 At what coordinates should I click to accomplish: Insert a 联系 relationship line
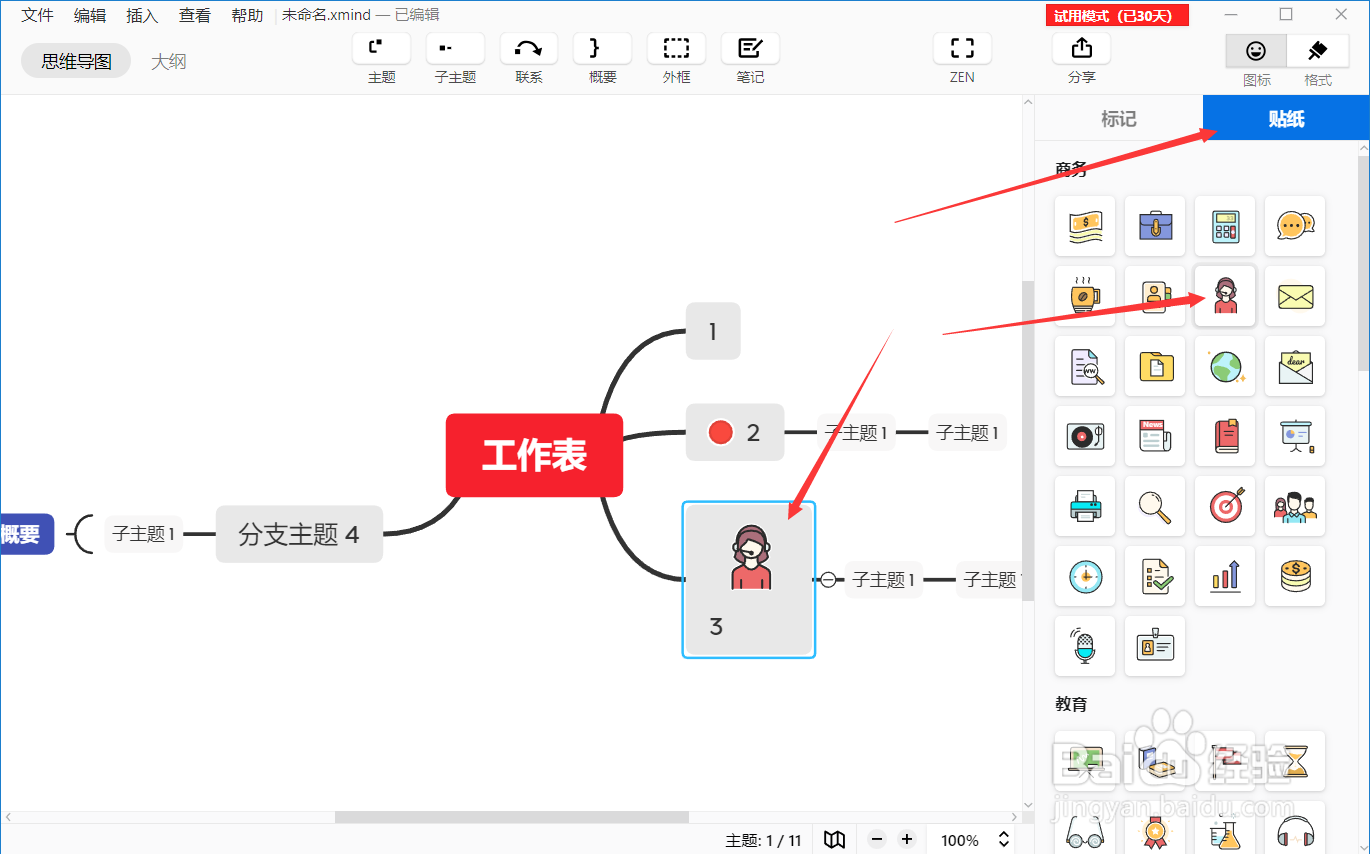coord(528,55)
